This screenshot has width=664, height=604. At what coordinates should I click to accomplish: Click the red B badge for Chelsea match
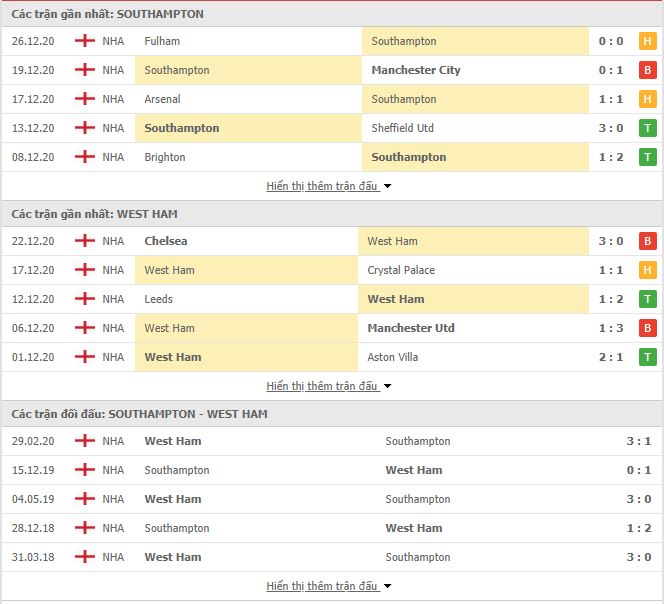tap(647, 241)
